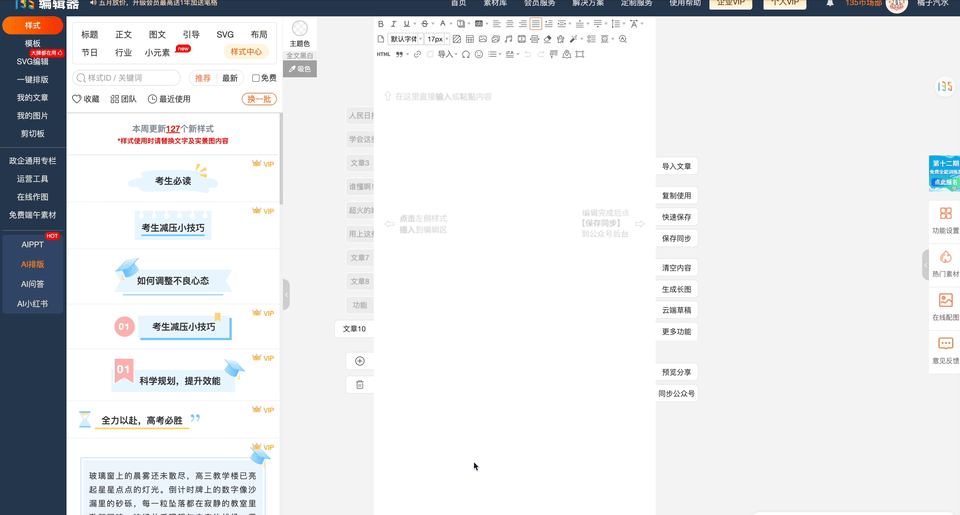Open AI排版 in left sidebar
This screenshot has height=515, width=960.
[x=32, y=264]
